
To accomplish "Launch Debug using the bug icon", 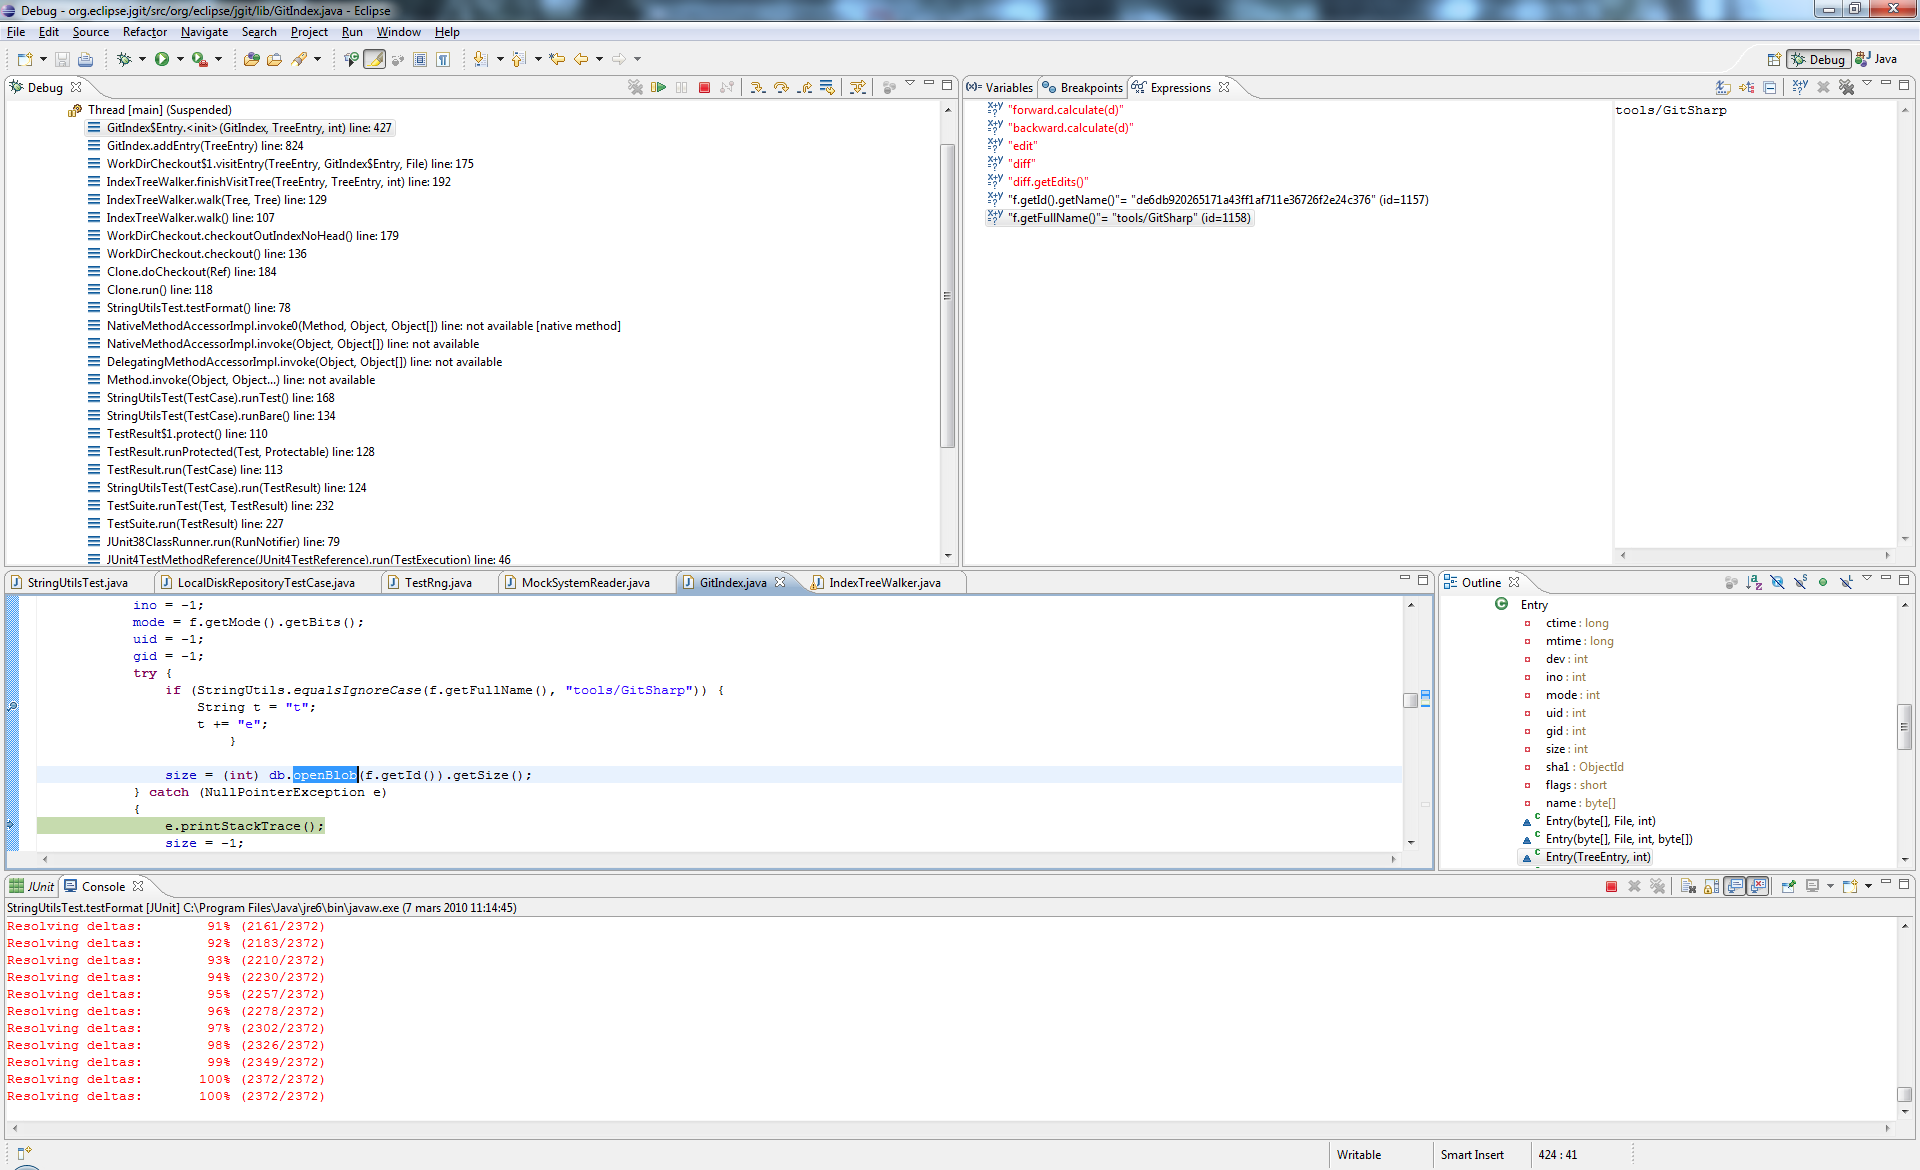I will point(124,60).
